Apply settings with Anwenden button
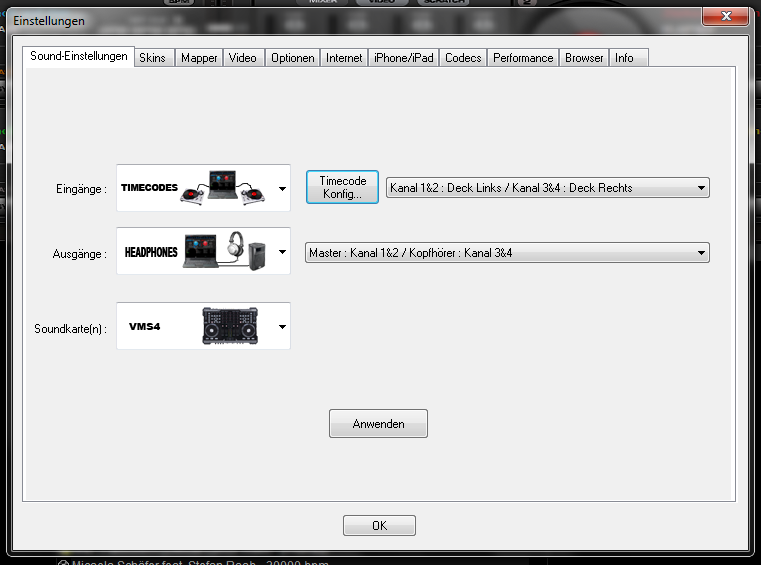This screenshot has width=761, height=565. coord(378,424)
